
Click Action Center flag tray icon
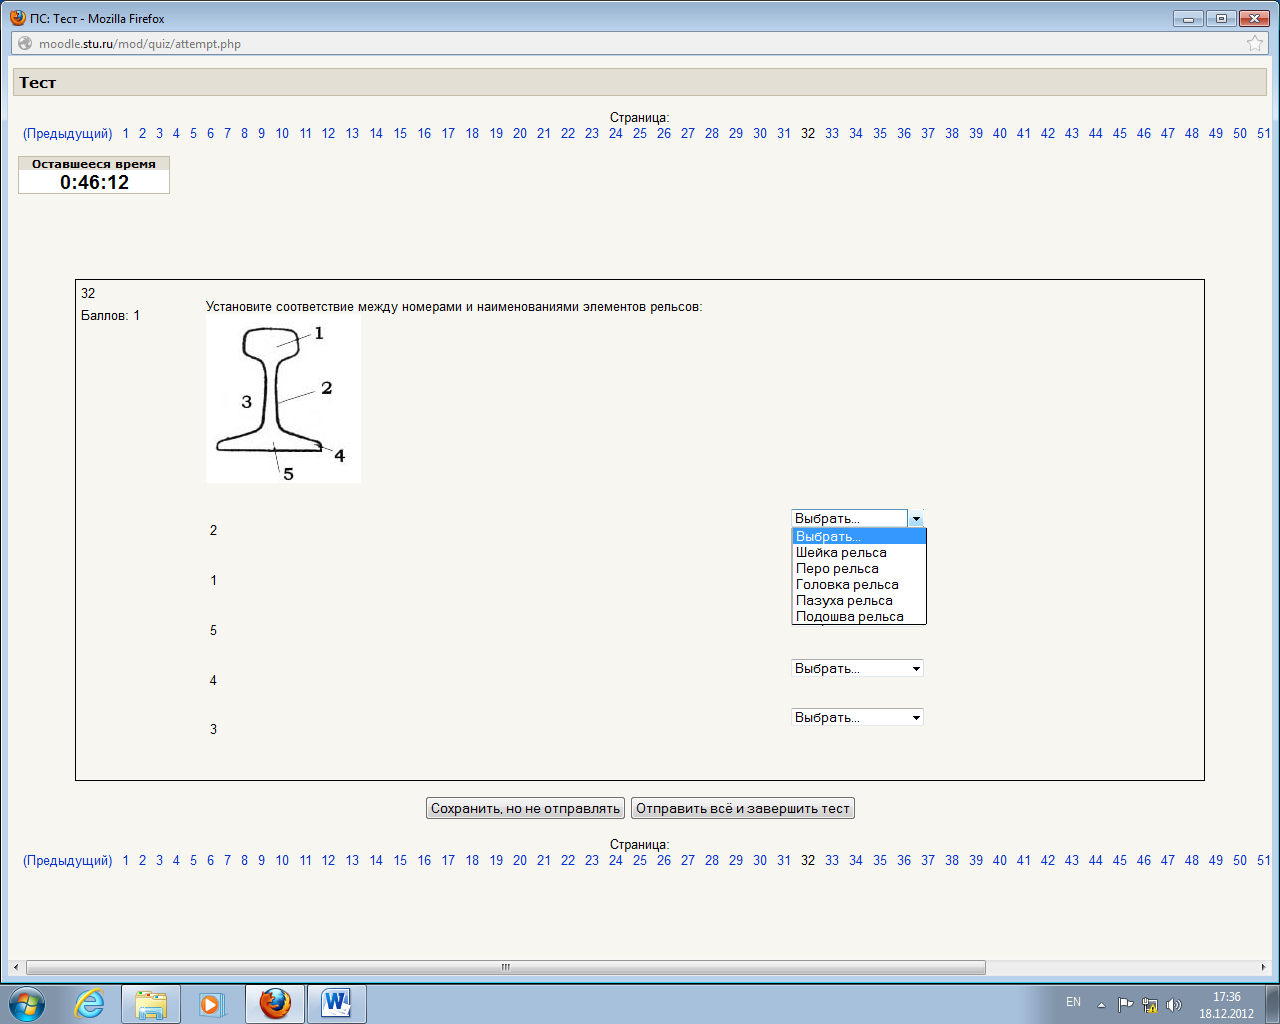click(1125, 1005)
